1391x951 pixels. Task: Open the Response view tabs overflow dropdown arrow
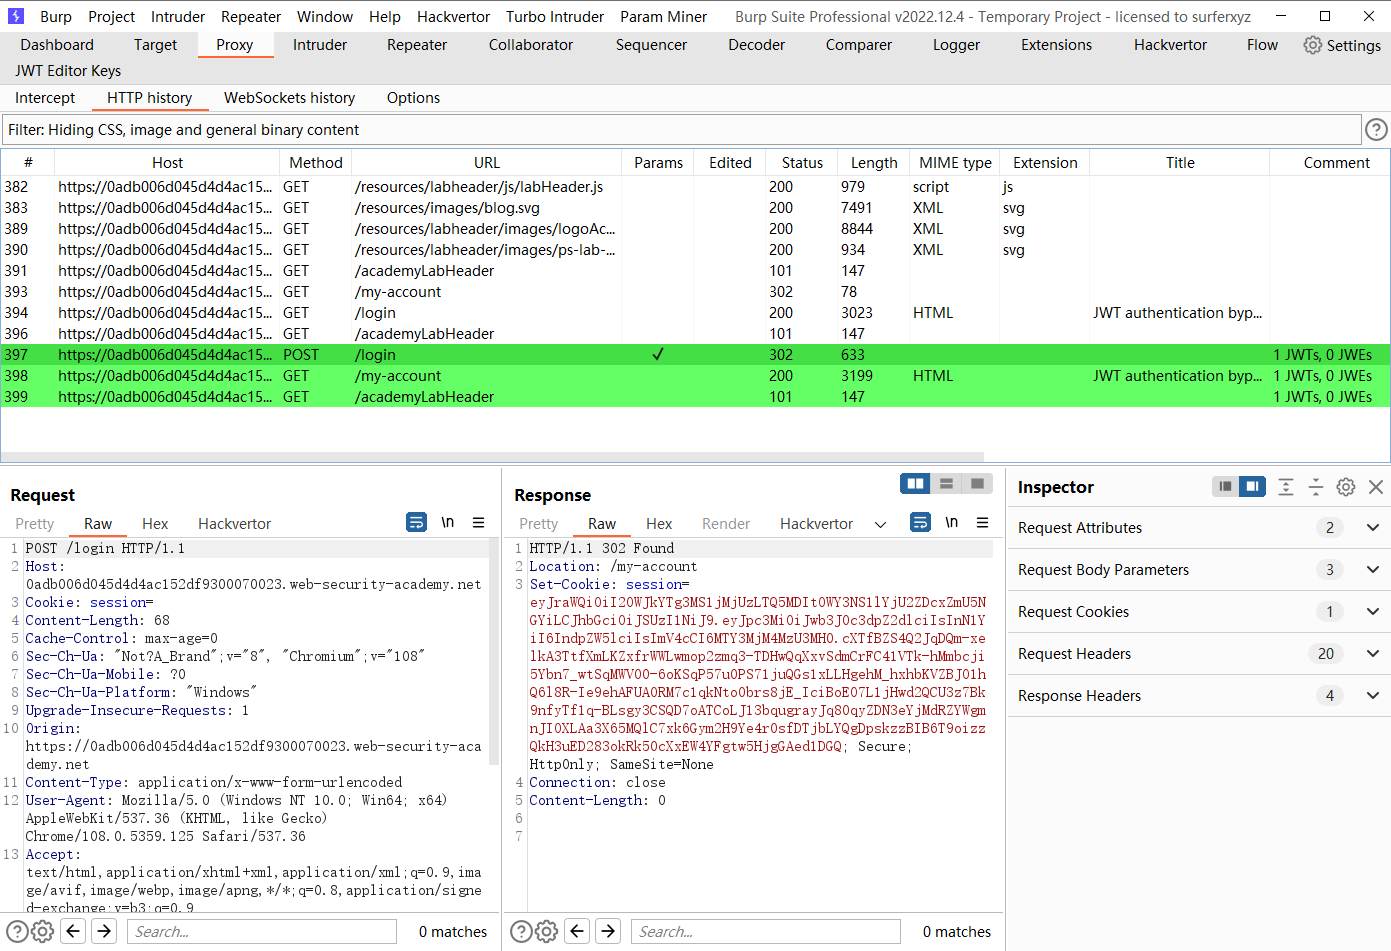880,524
